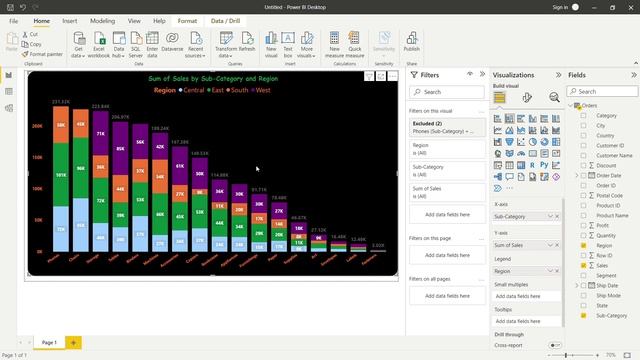The width and height of the screenshot is (640, 360).
Task: Remove Sub-Category from X-axis
Action: [557, 216]
